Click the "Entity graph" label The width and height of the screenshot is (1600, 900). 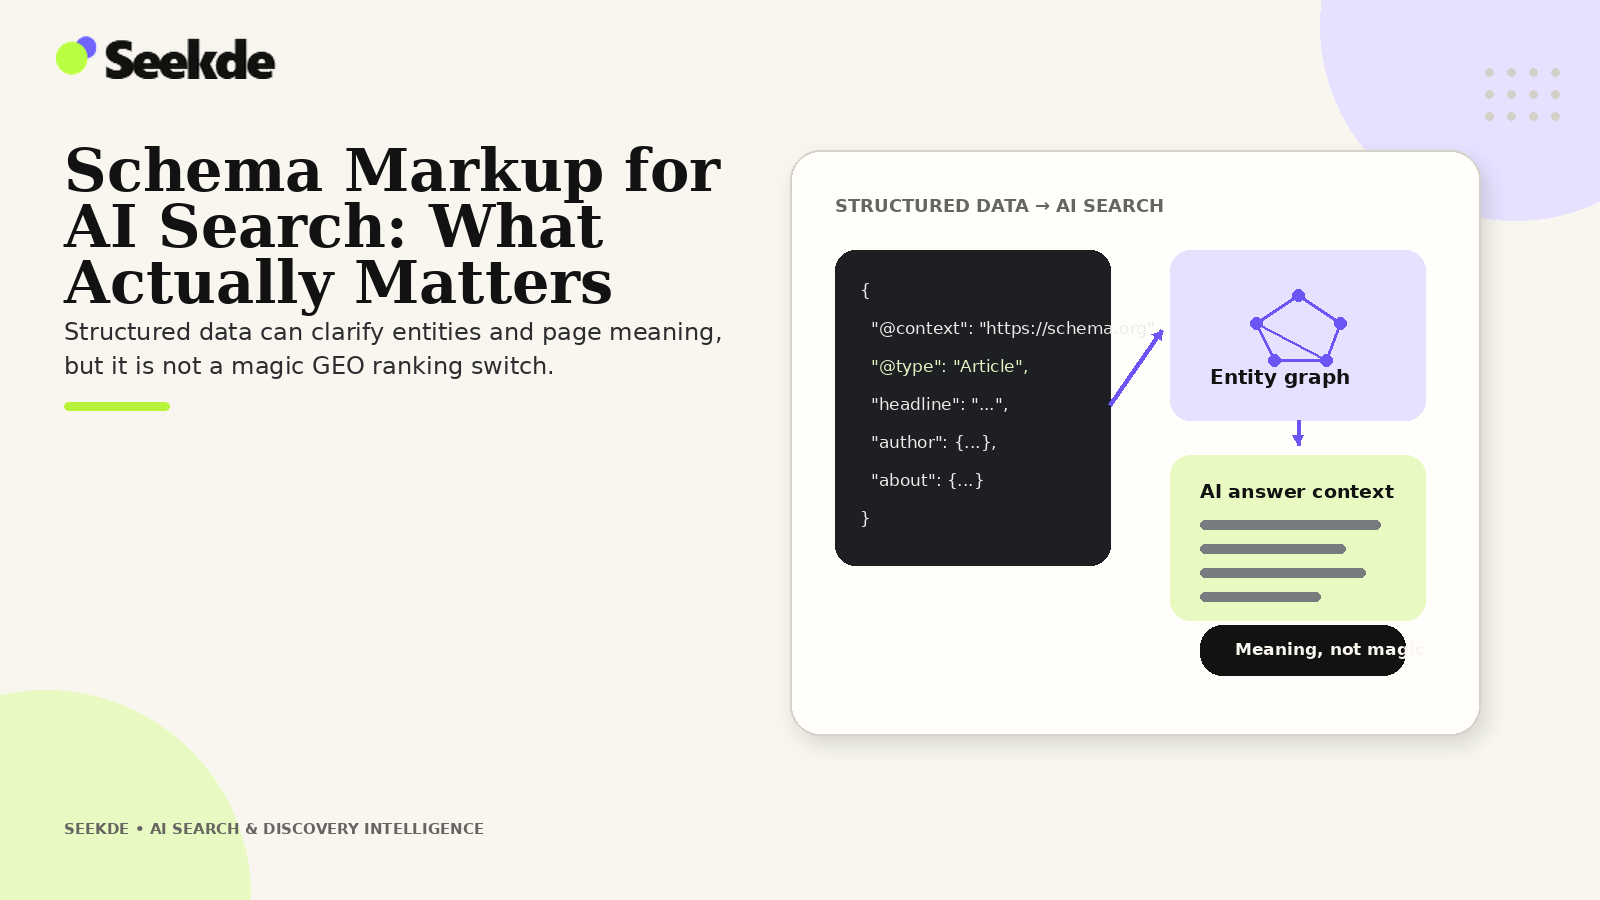1280,377
